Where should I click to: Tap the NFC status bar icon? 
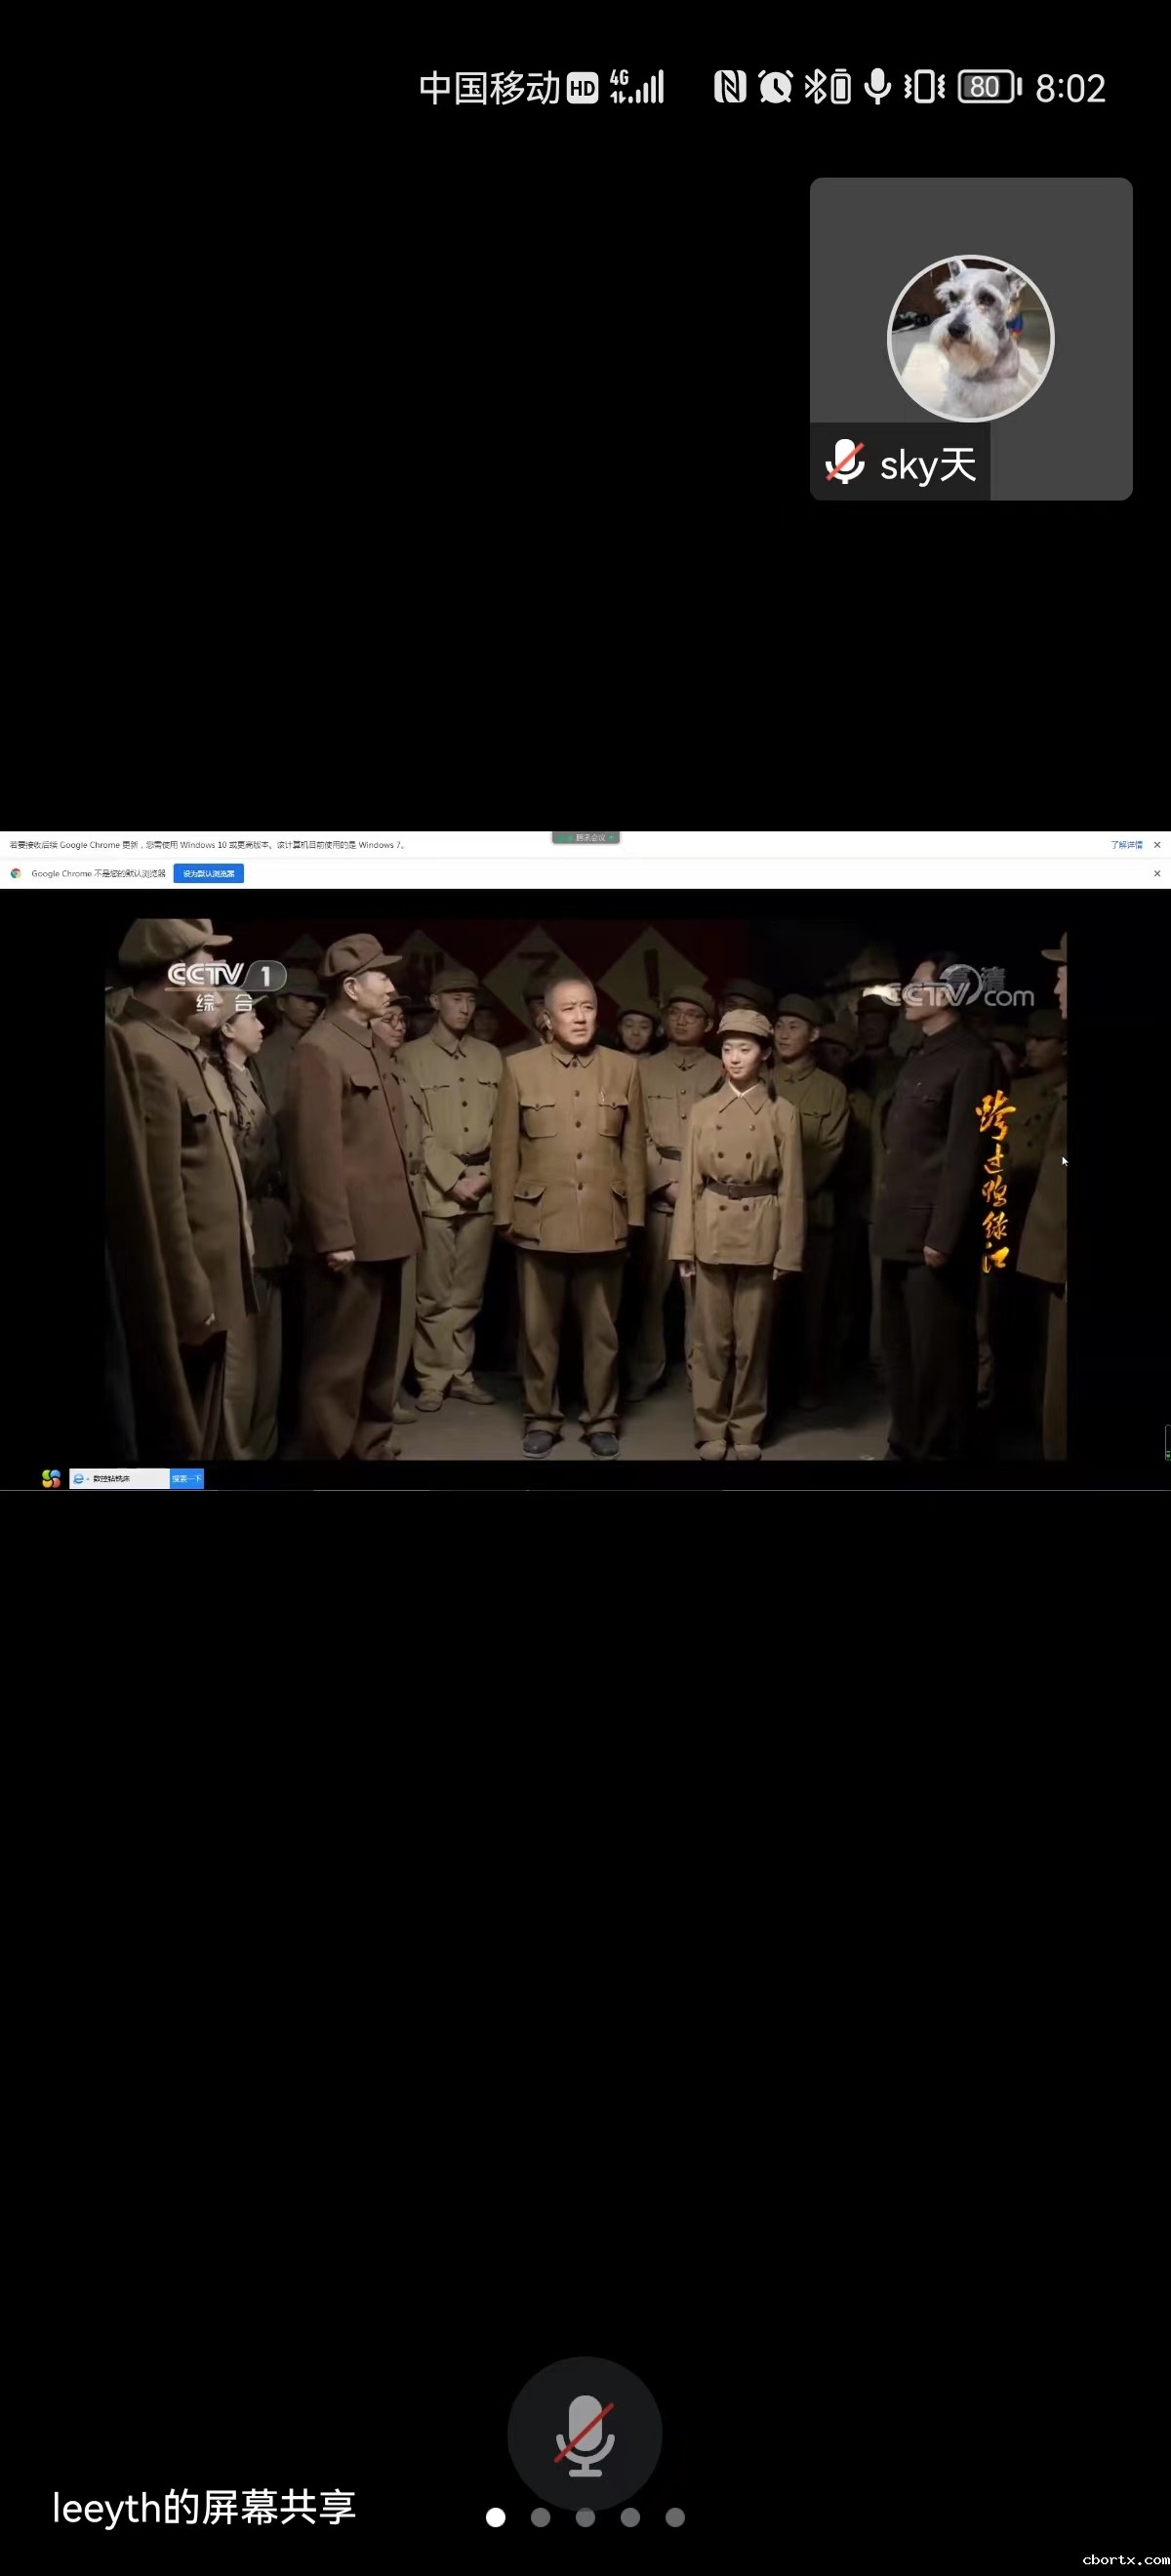click(729, 87)
